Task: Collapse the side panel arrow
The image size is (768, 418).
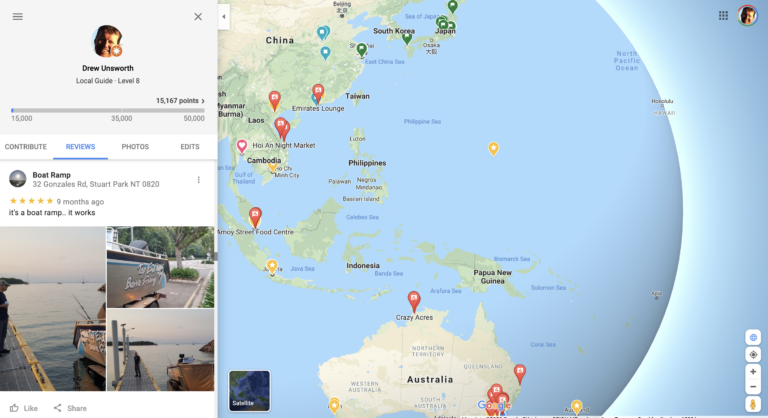Action: click(224, 17)
